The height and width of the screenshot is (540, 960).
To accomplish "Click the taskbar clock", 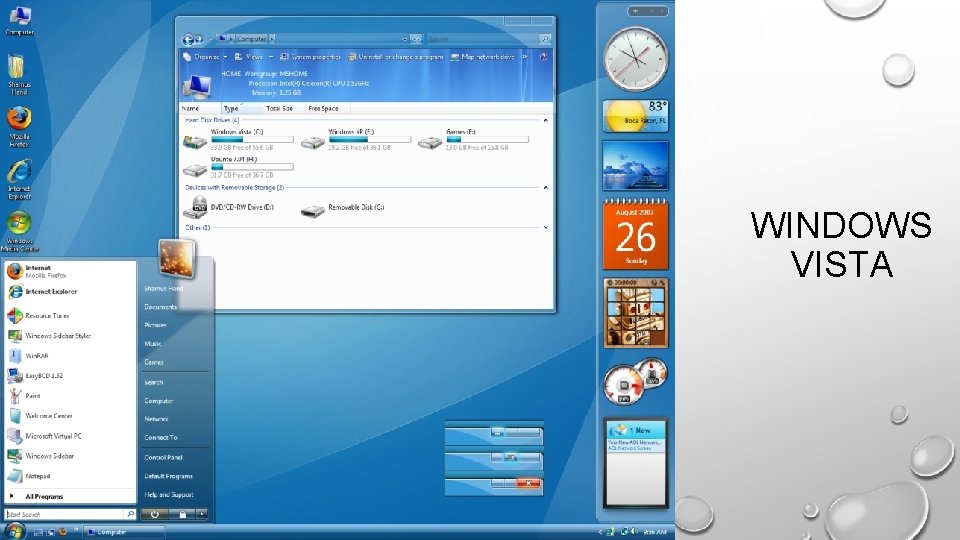I will click(654, 532).
